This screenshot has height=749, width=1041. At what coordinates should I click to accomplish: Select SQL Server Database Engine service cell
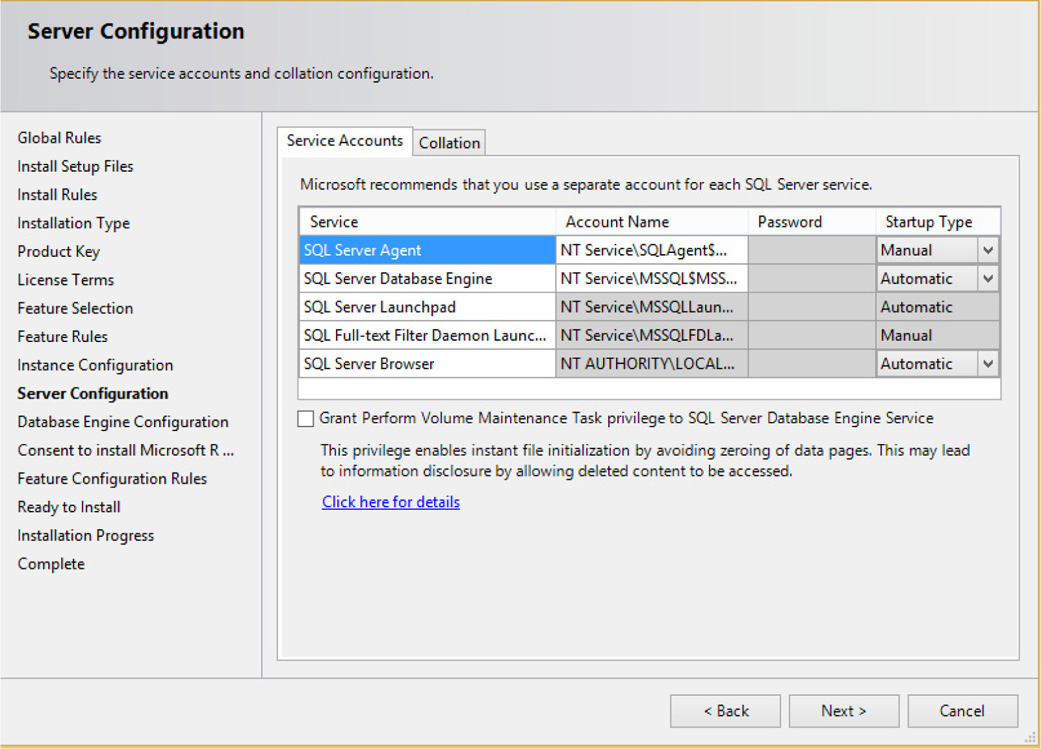point(428,279)
